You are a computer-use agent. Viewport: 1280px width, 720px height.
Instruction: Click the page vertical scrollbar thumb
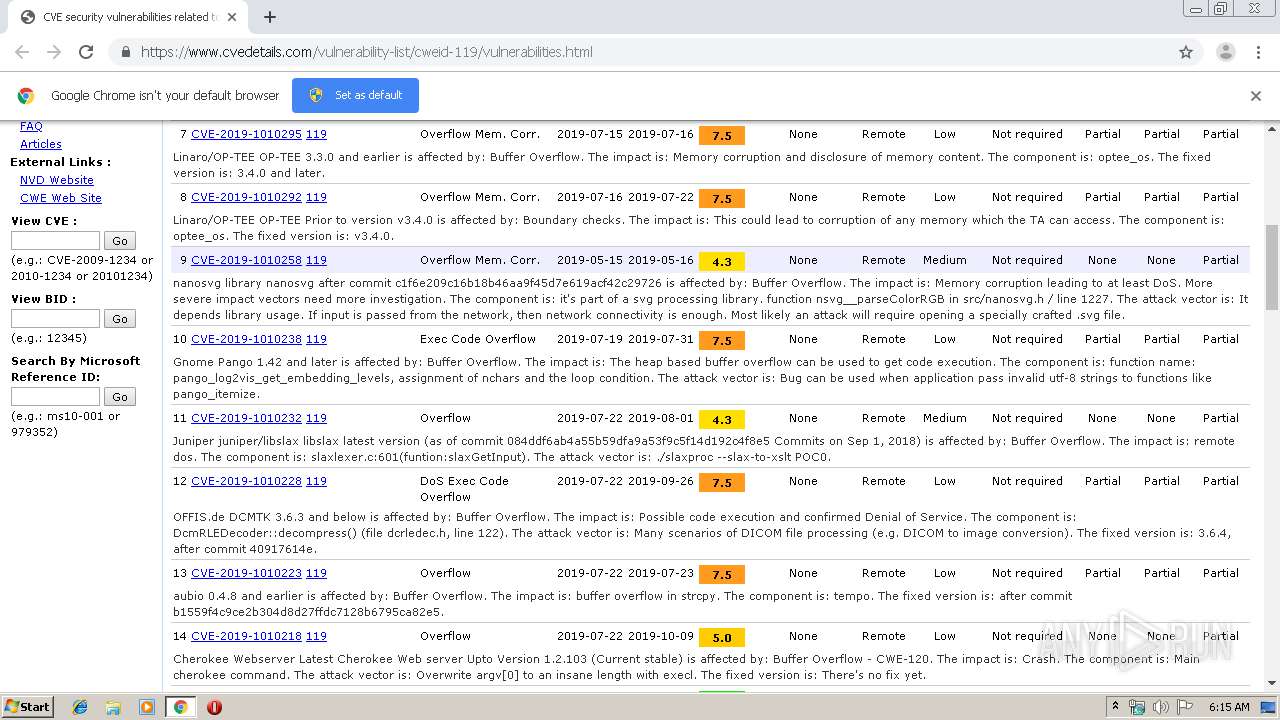(1272, 267)
